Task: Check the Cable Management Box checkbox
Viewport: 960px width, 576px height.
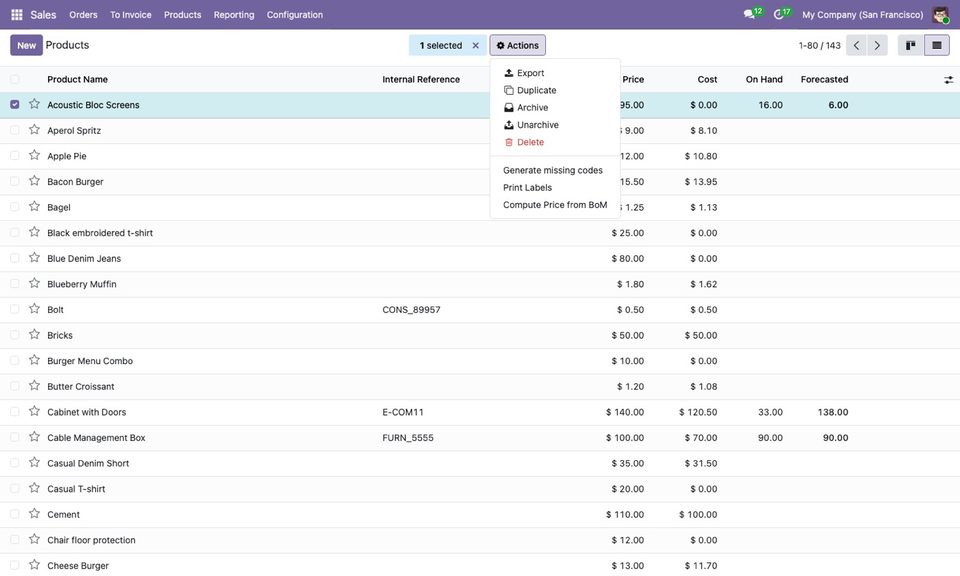Action: click(x=15, y=437)
